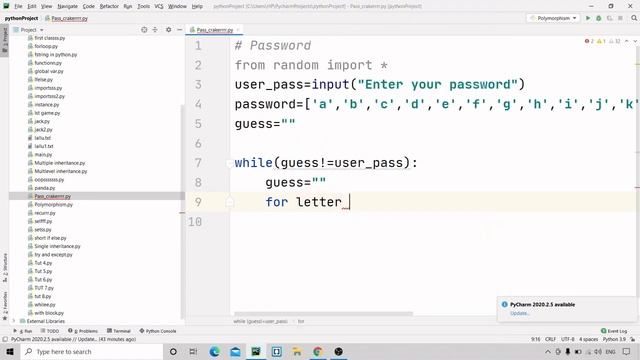Show hidden system tray icons chevron
The height and width of the screenshot is (360, 640).
click(548, 351)
